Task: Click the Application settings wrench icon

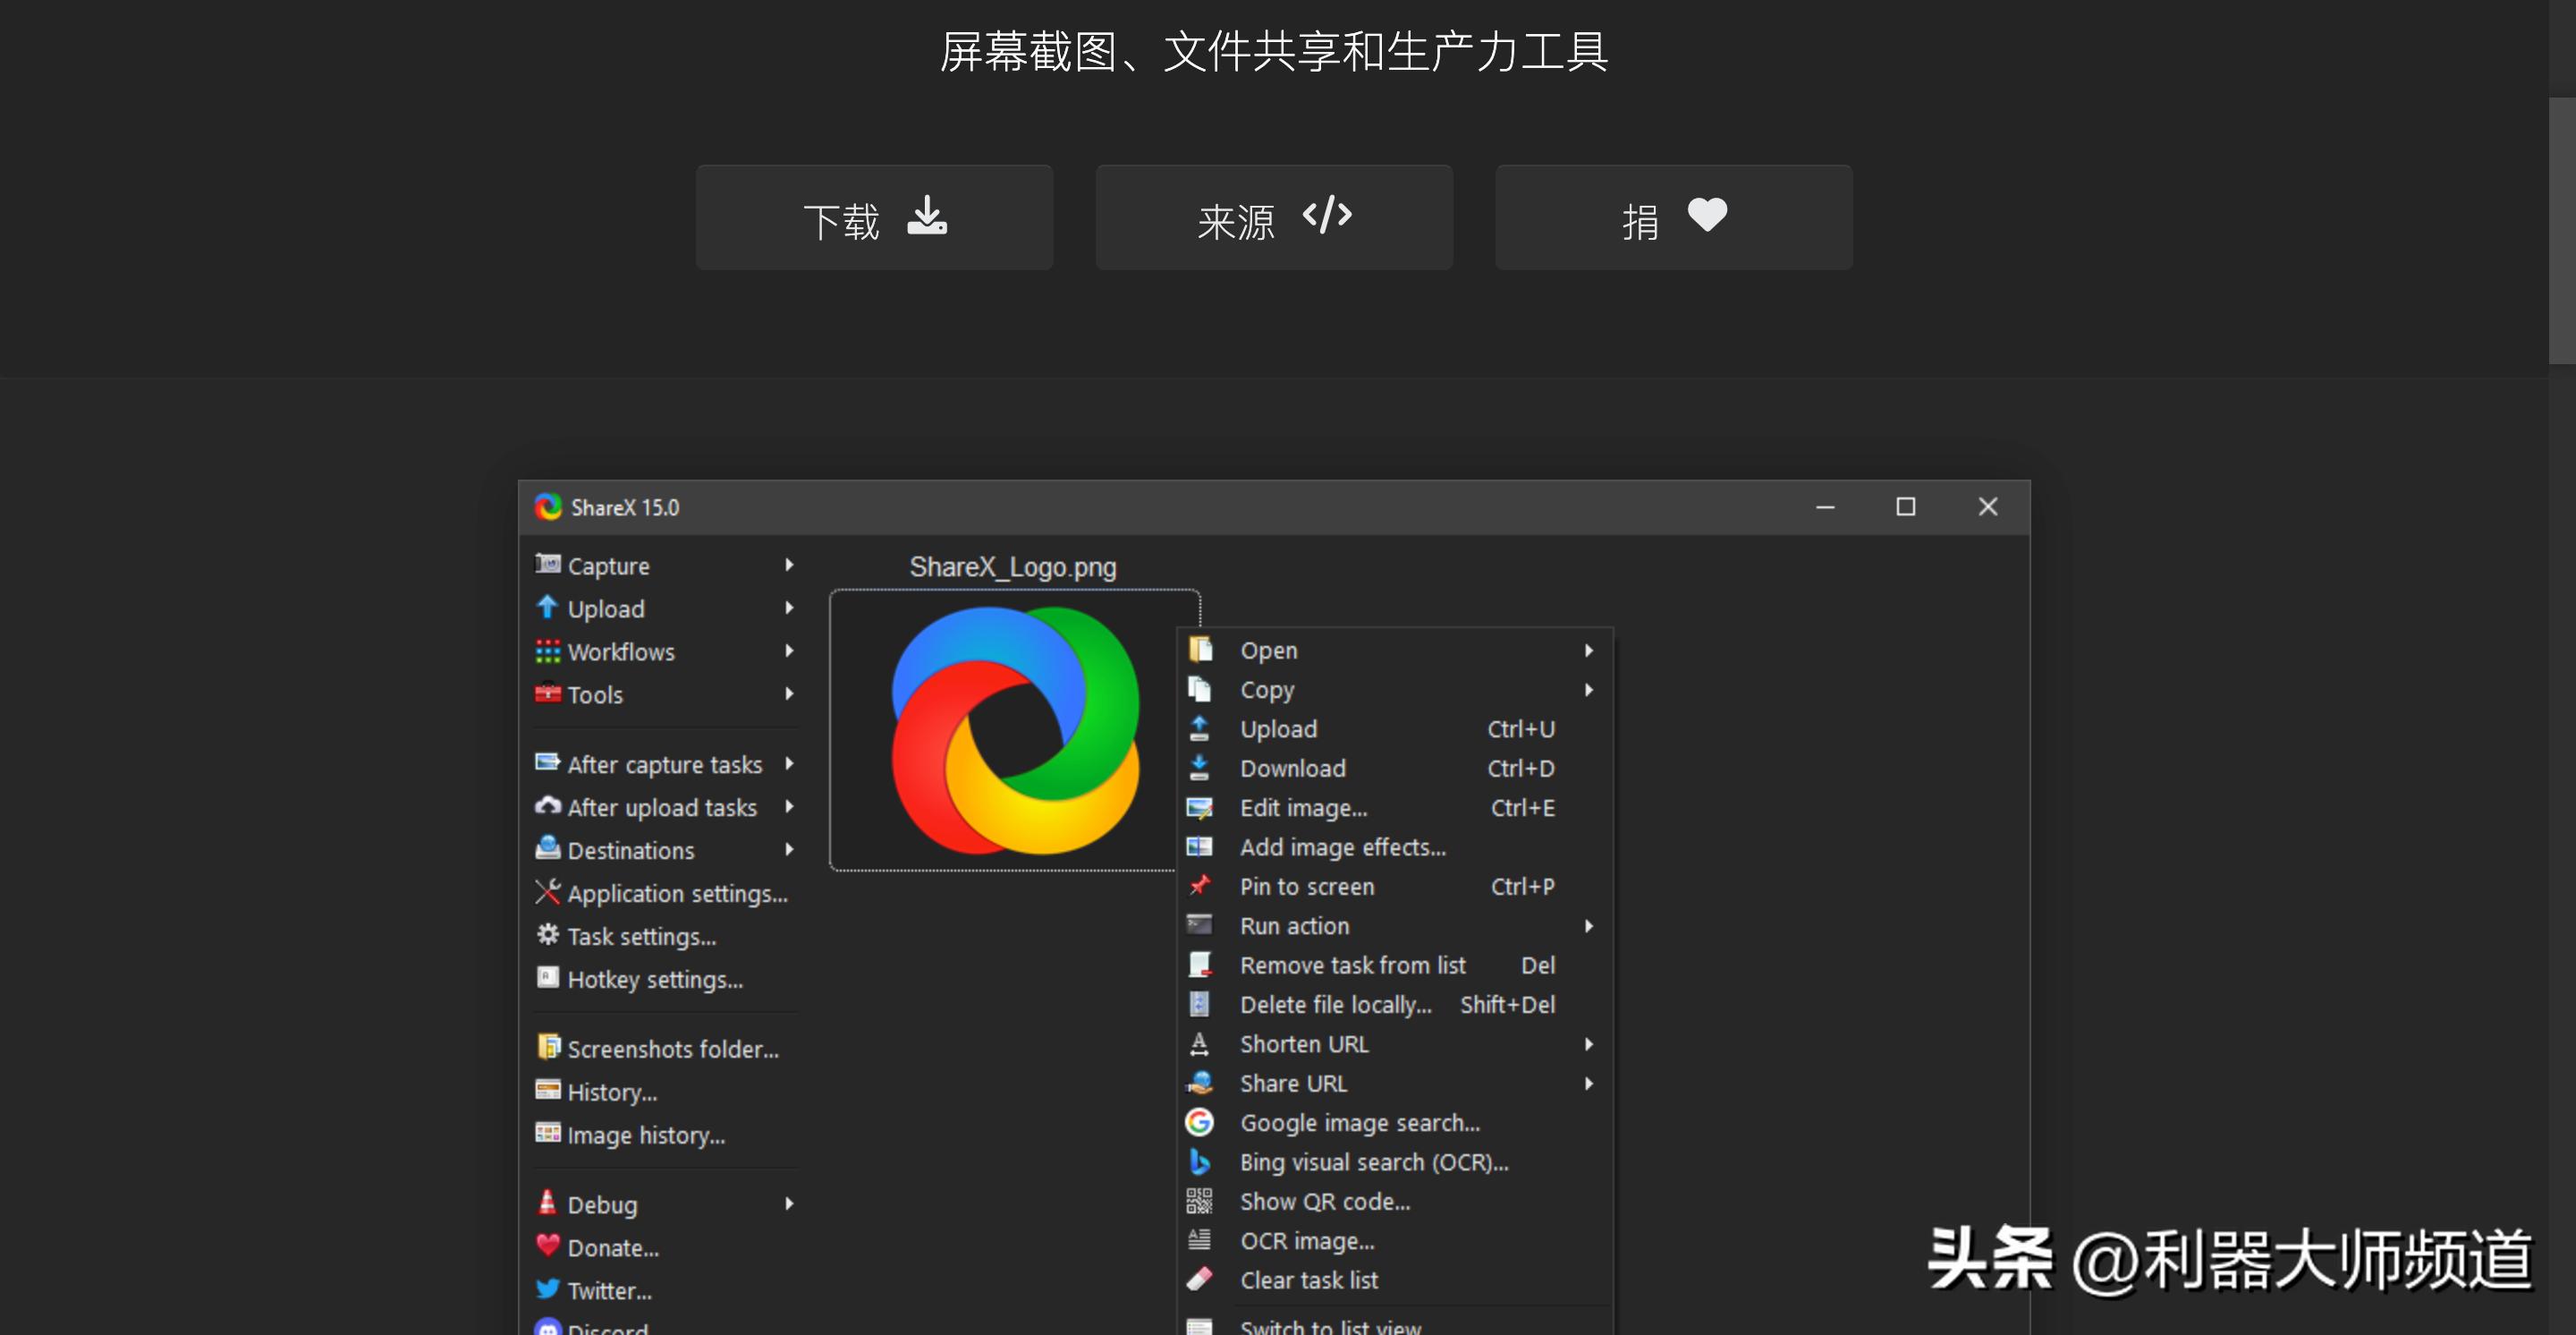Action: tap(548, 893)
